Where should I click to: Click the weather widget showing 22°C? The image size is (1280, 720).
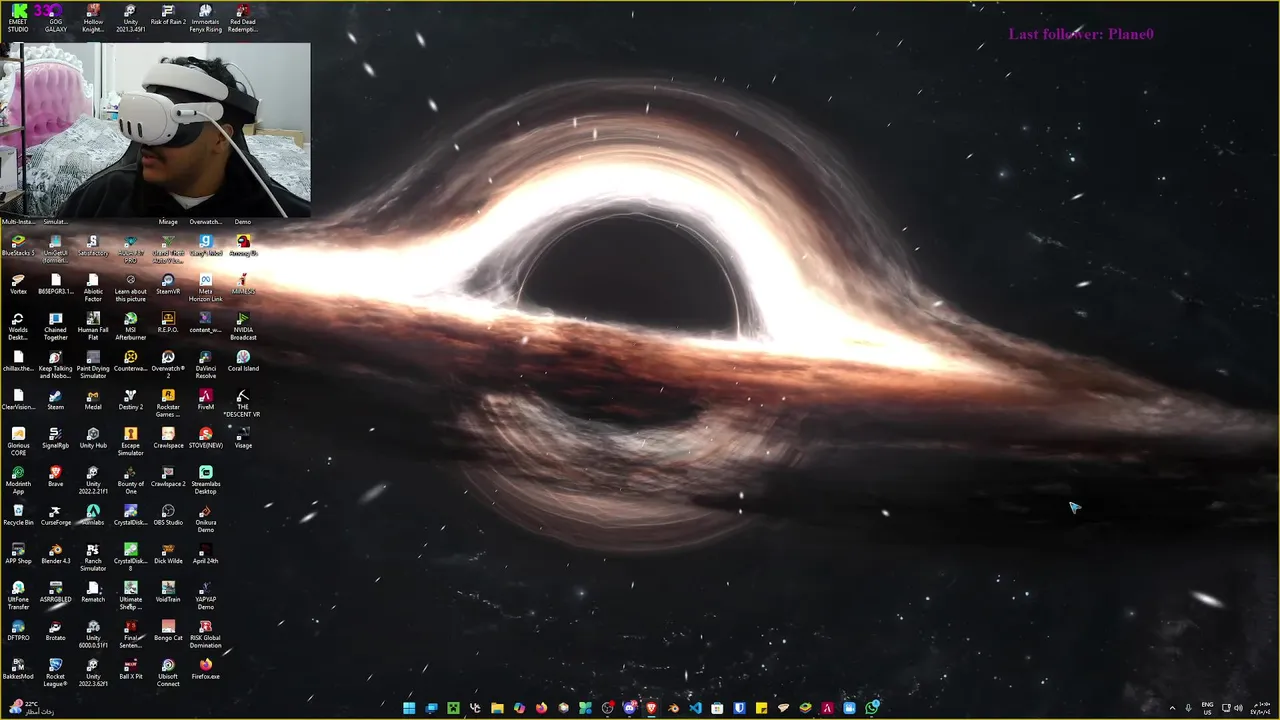click(x=27, y=708)
